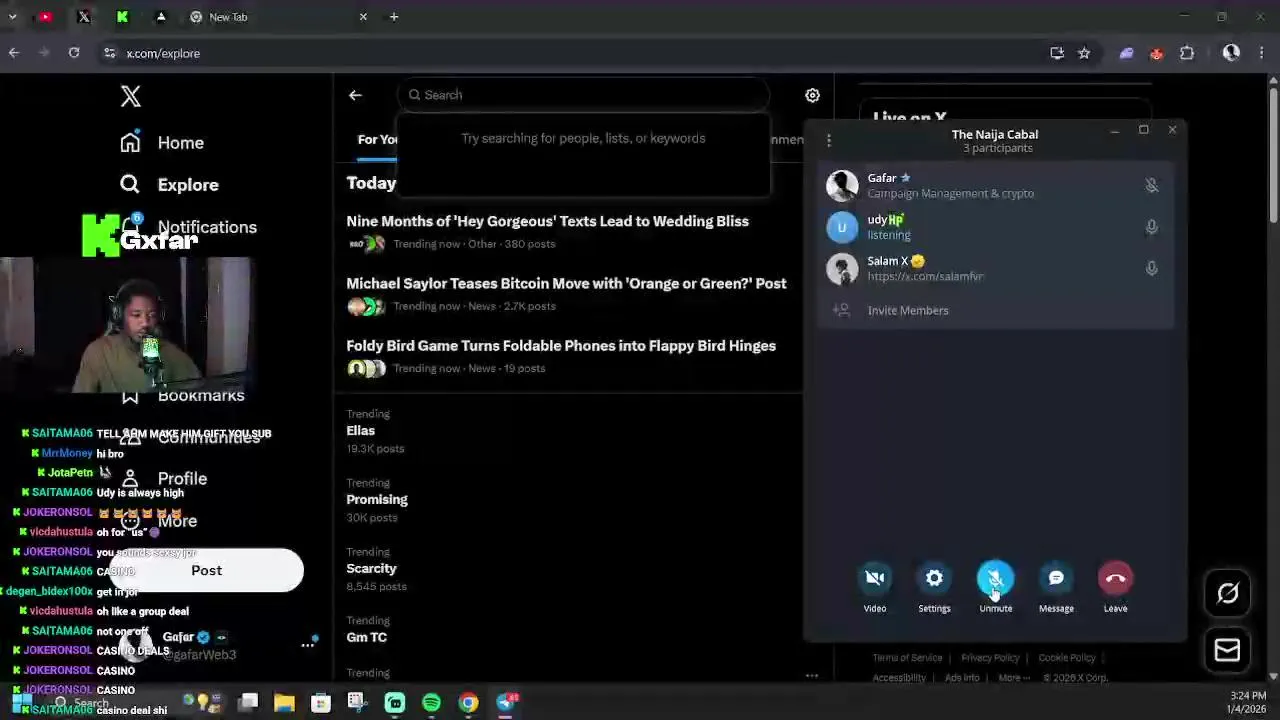Open Chrome three-dot menu
Viewport: 1280px width, 720px height.
[x=1261, y=53]
